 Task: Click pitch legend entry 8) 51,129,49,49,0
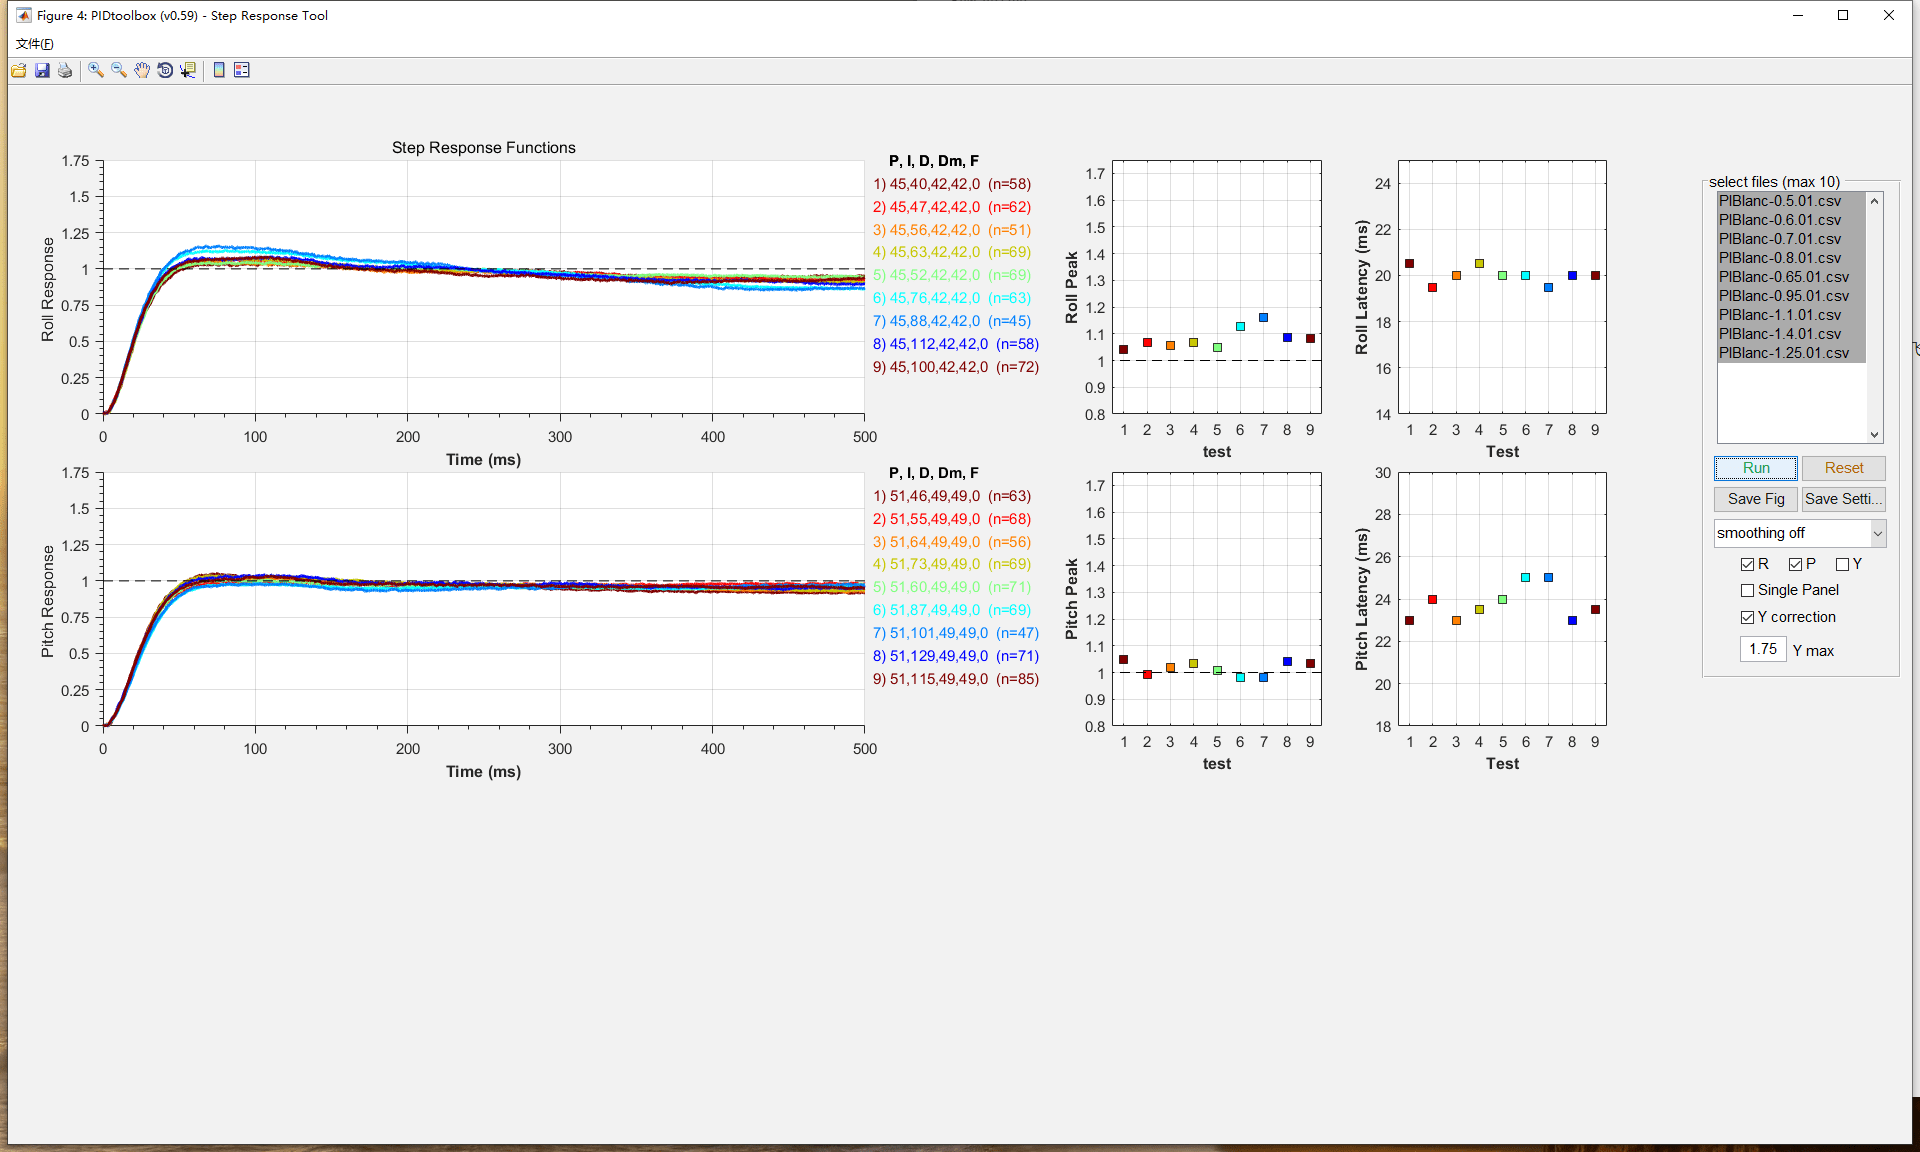coord(956,656)
